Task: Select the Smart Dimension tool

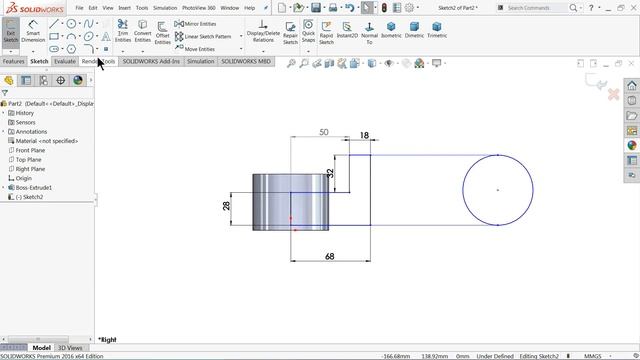Action: [x=33, y=31]
